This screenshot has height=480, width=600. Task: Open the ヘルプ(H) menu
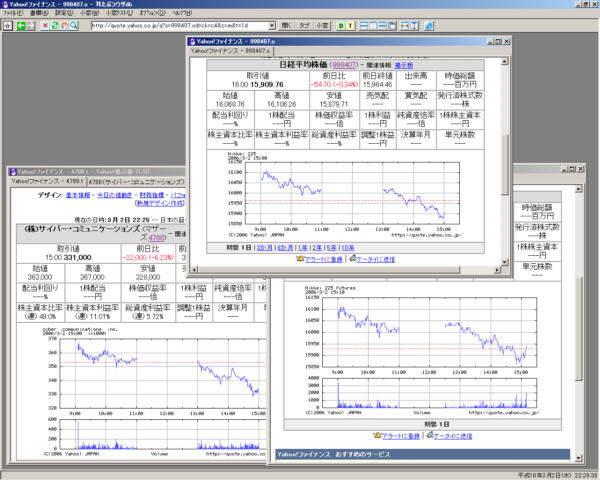182,13
